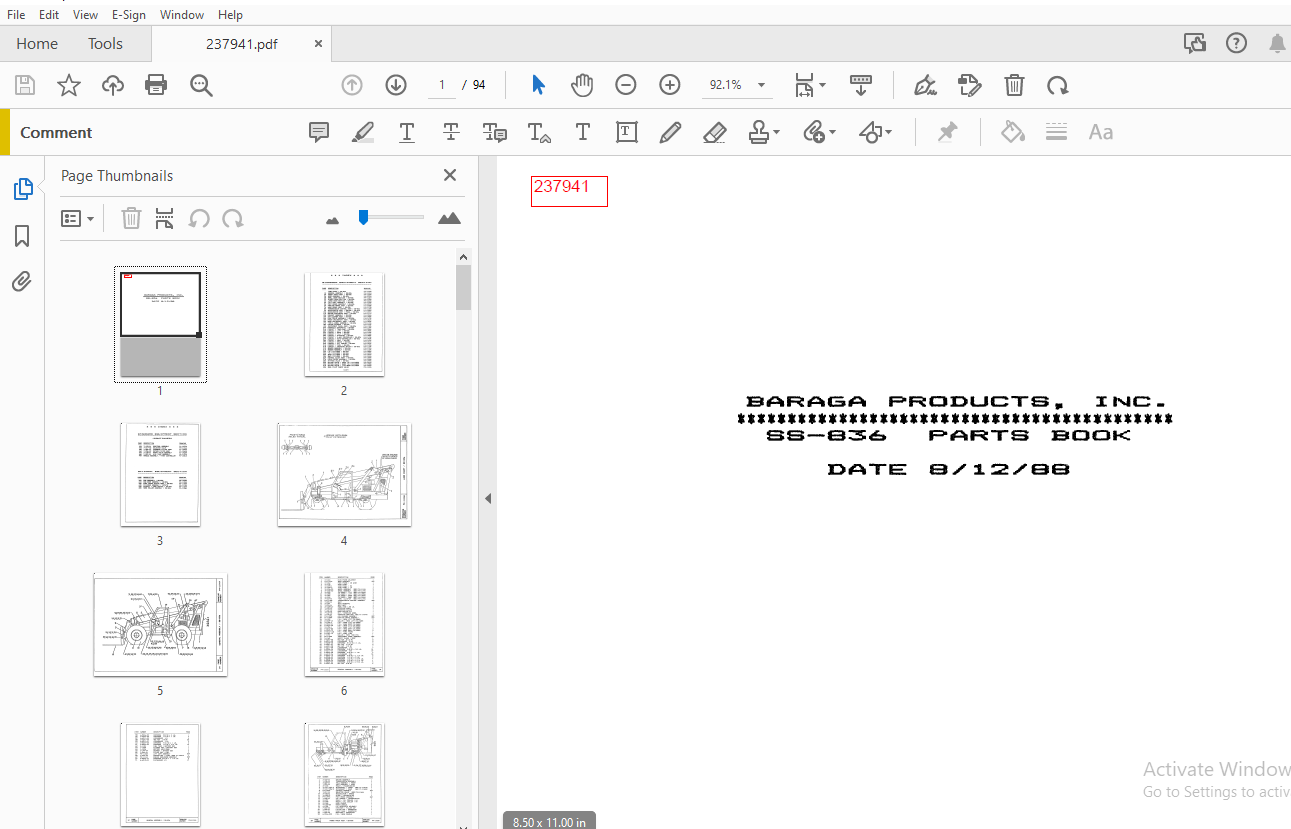Select page 5 thumbnail

point(160,625)
